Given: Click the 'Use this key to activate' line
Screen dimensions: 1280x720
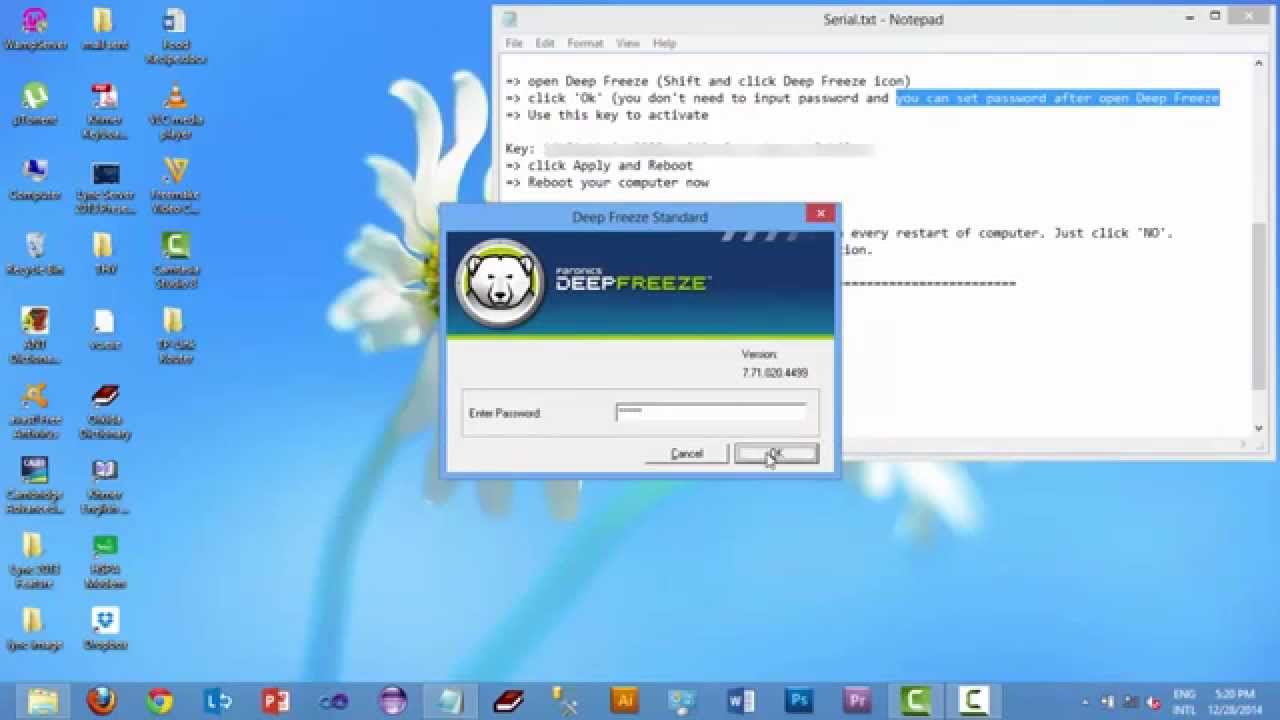Looking at the screenshot, I should click(x=607, y=115).
